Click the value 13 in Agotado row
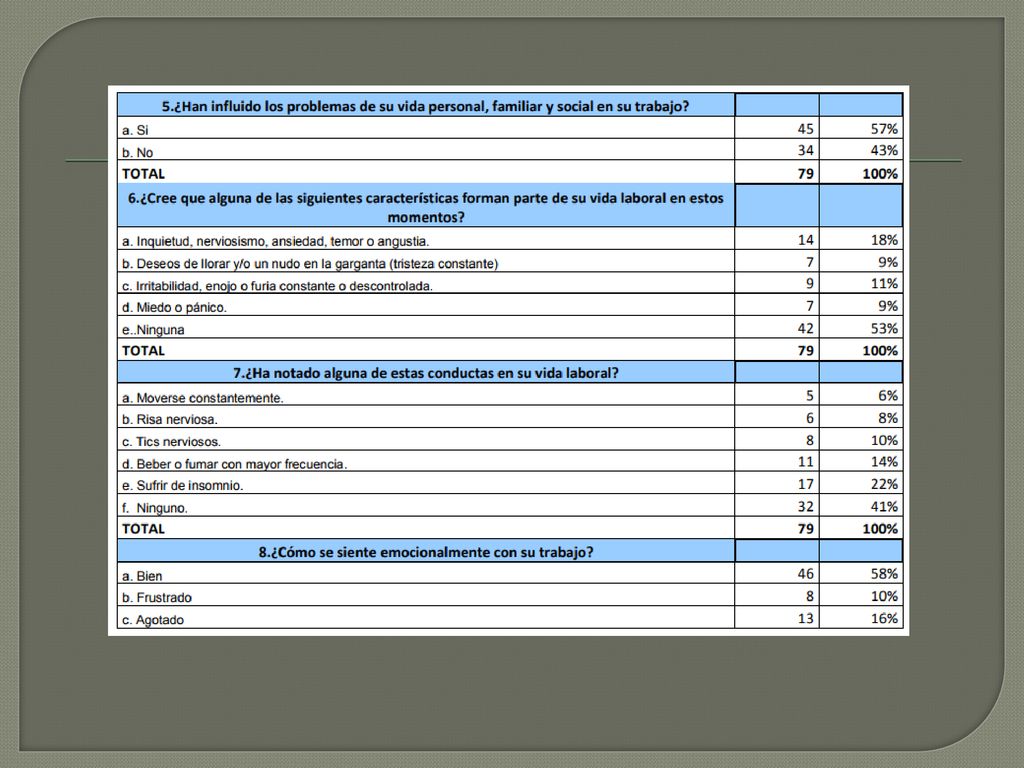 coord(805,618)
